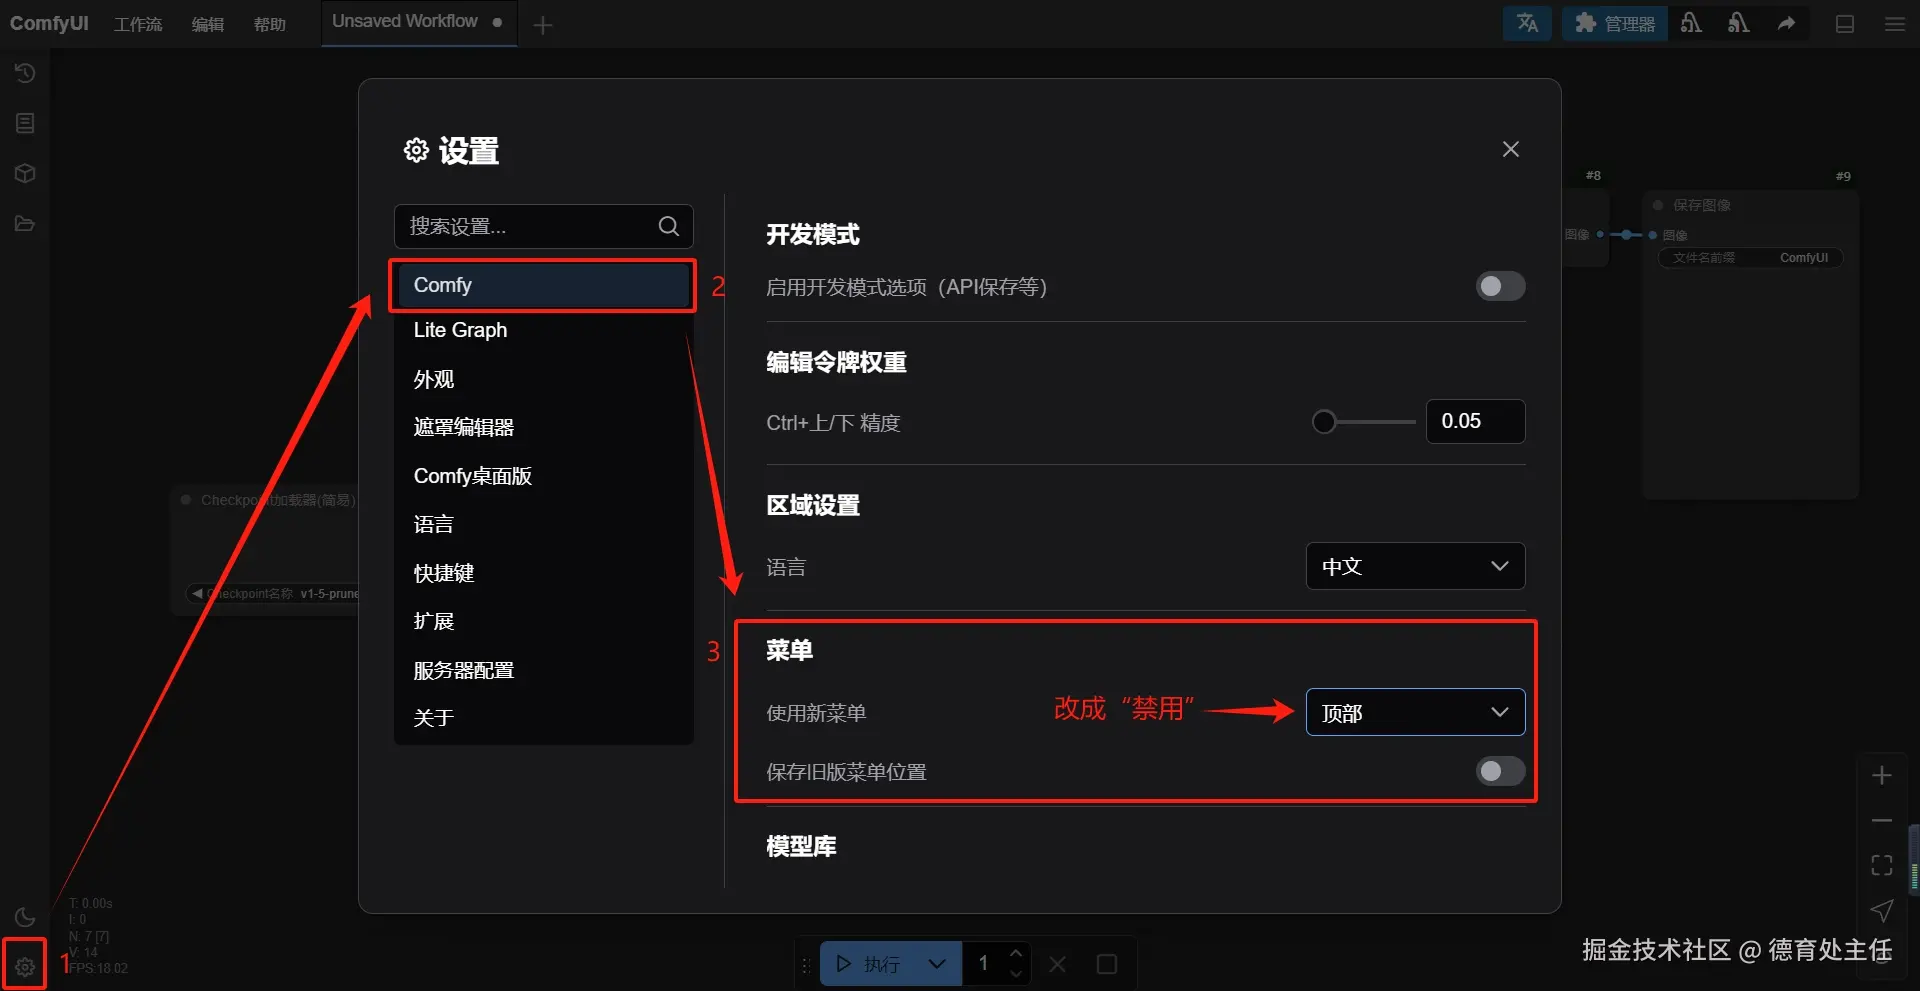1920x991 pixels.
Task: Open the 关于 settings category
Action: click(x=543, y=718)
